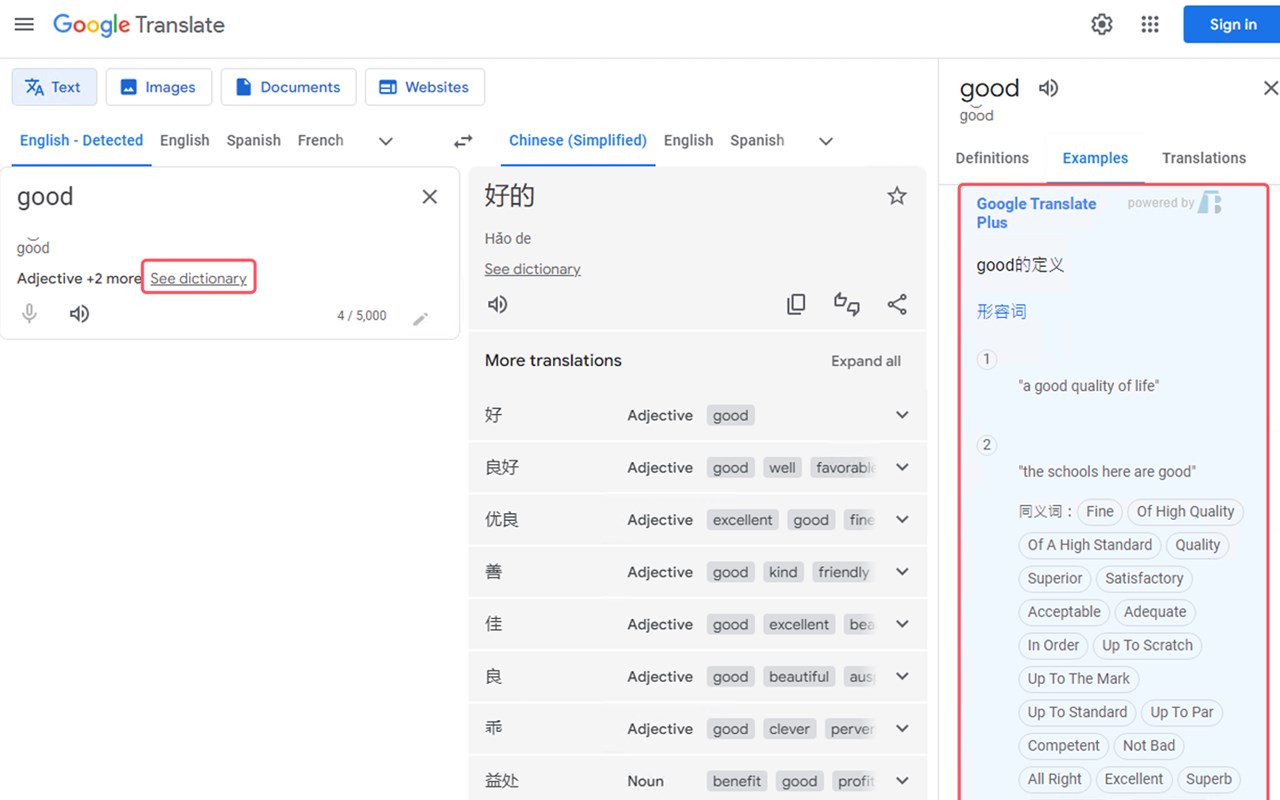Choose English as the source language

[185, 141]
